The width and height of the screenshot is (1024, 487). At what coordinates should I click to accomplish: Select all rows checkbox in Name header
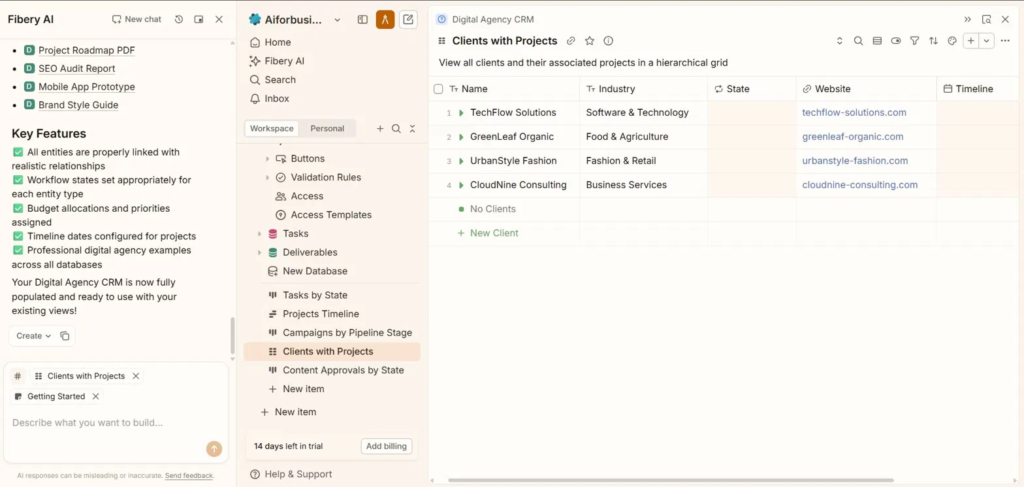coord(438,89)
